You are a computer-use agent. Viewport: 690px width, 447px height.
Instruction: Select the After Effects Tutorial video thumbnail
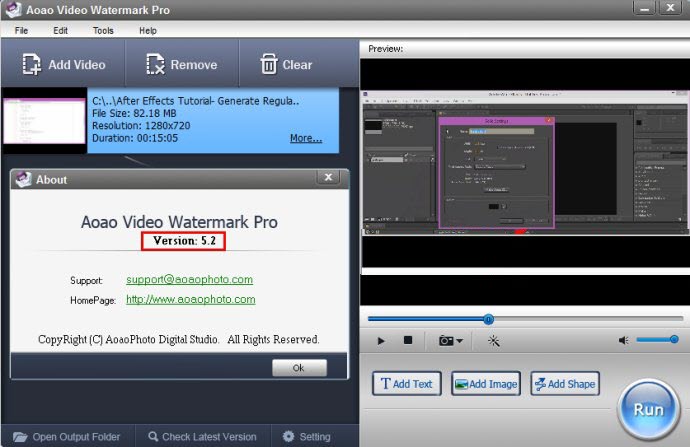click(44, 121)
